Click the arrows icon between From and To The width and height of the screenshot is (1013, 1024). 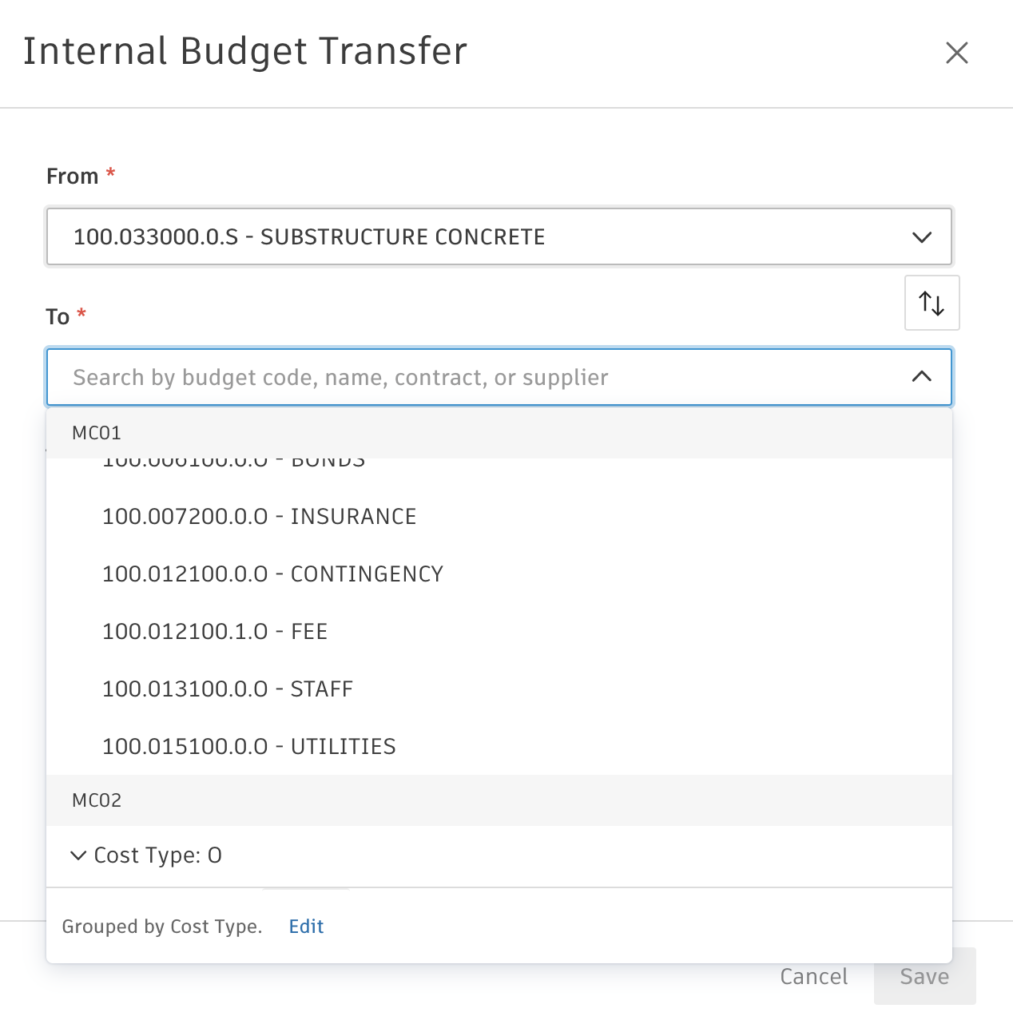pos(931,302)
